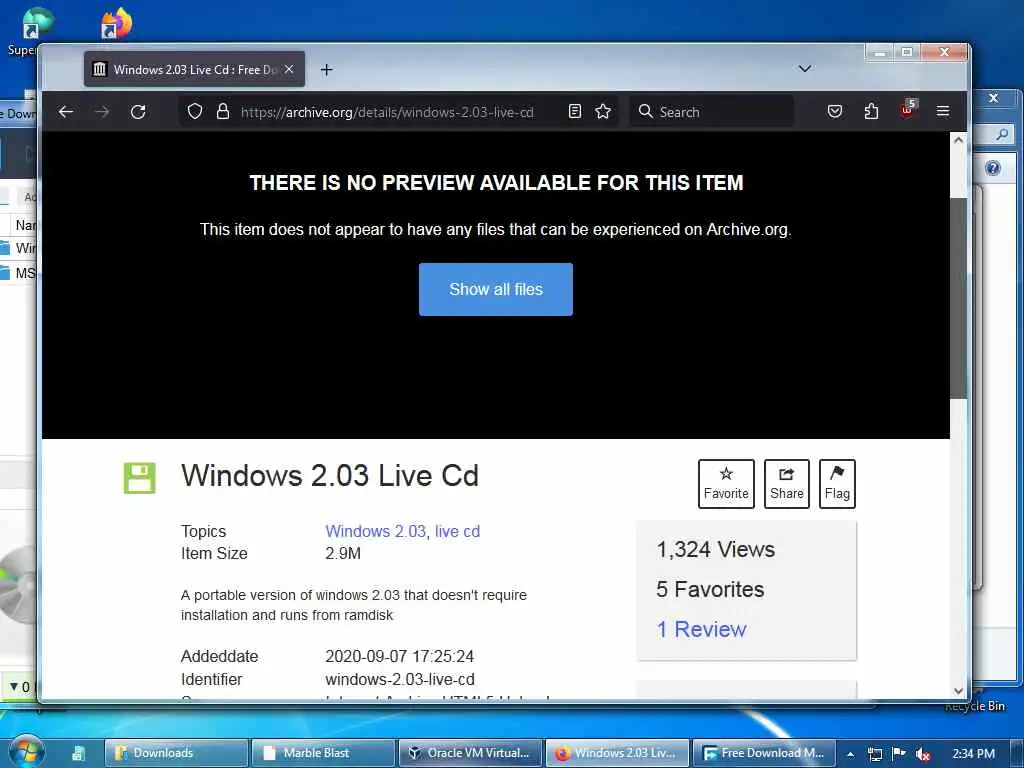Image resolution: width=1024 pixels, height=768 pixels.
Task: Click the page scrollbar up arrow
Action: coord(958,140)
